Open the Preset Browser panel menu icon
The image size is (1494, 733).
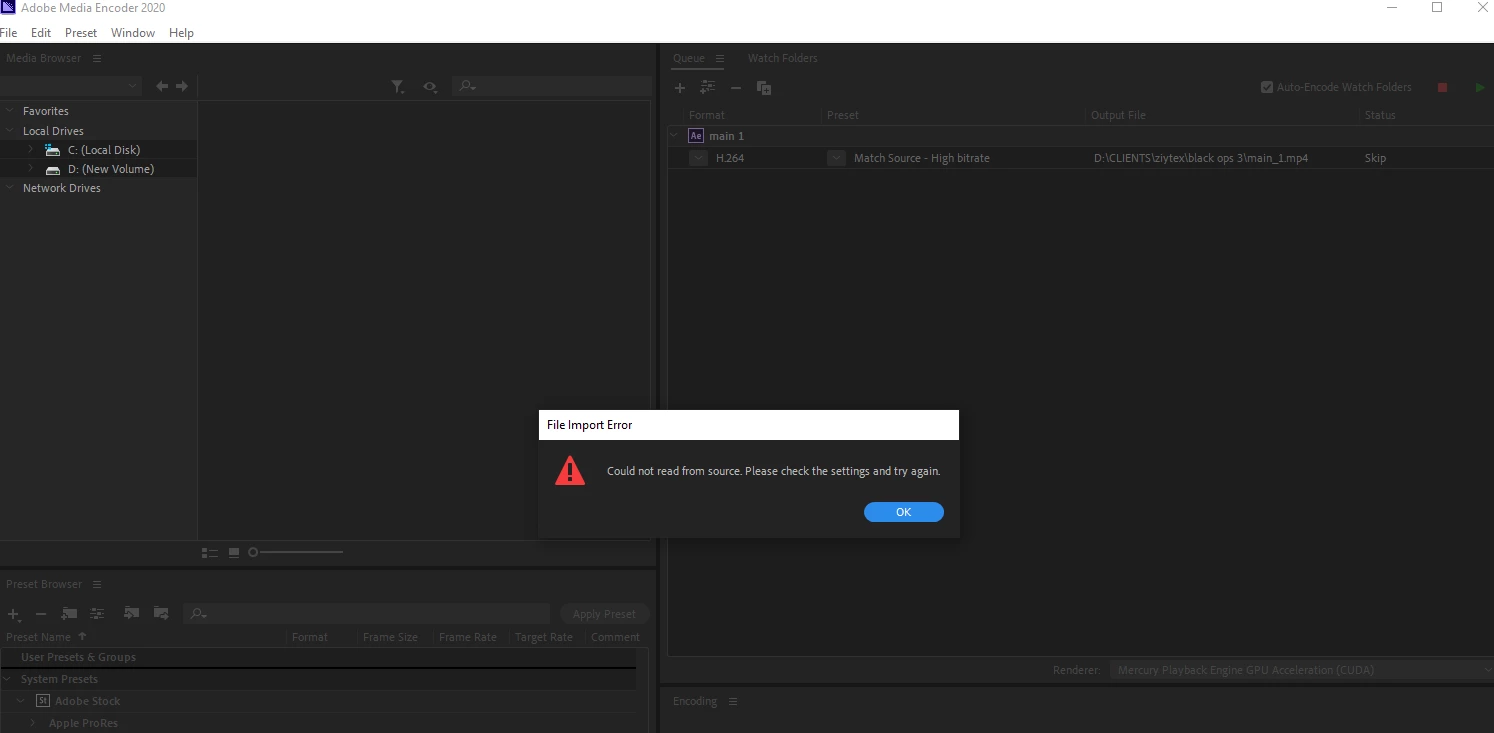(x=97, y=584)
